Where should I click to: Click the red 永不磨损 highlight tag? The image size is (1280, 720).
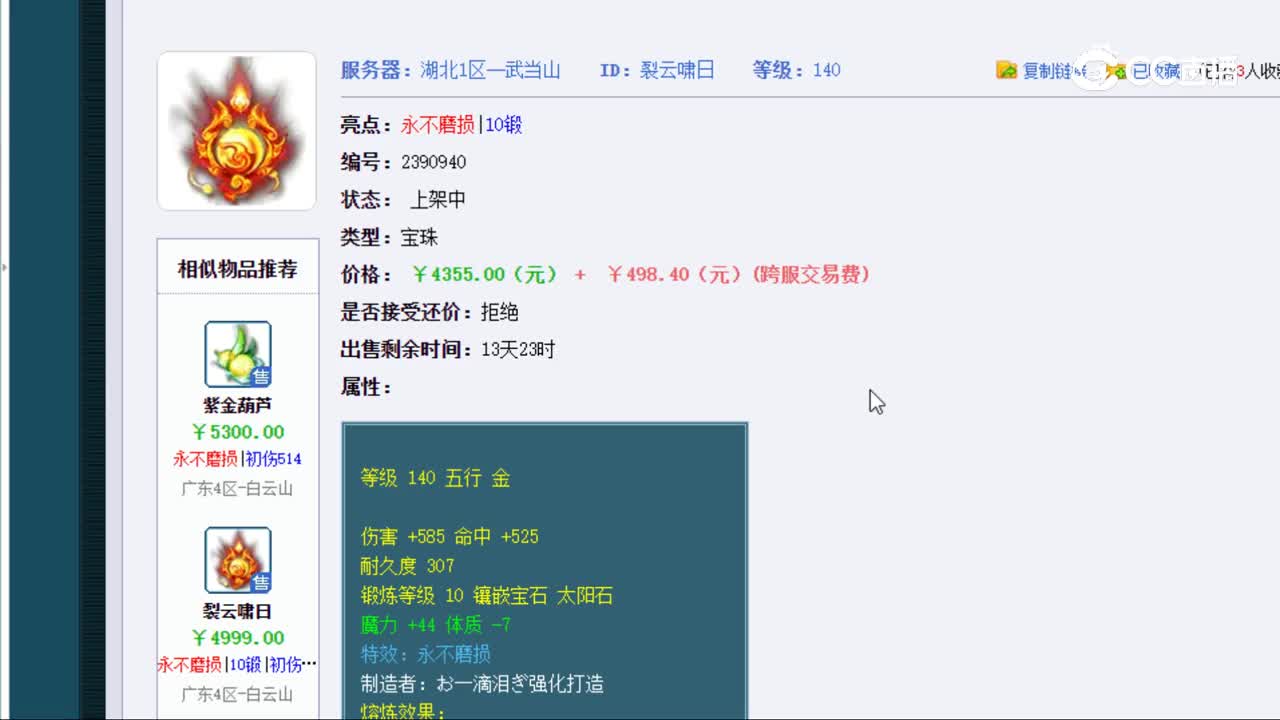point(438,125)
